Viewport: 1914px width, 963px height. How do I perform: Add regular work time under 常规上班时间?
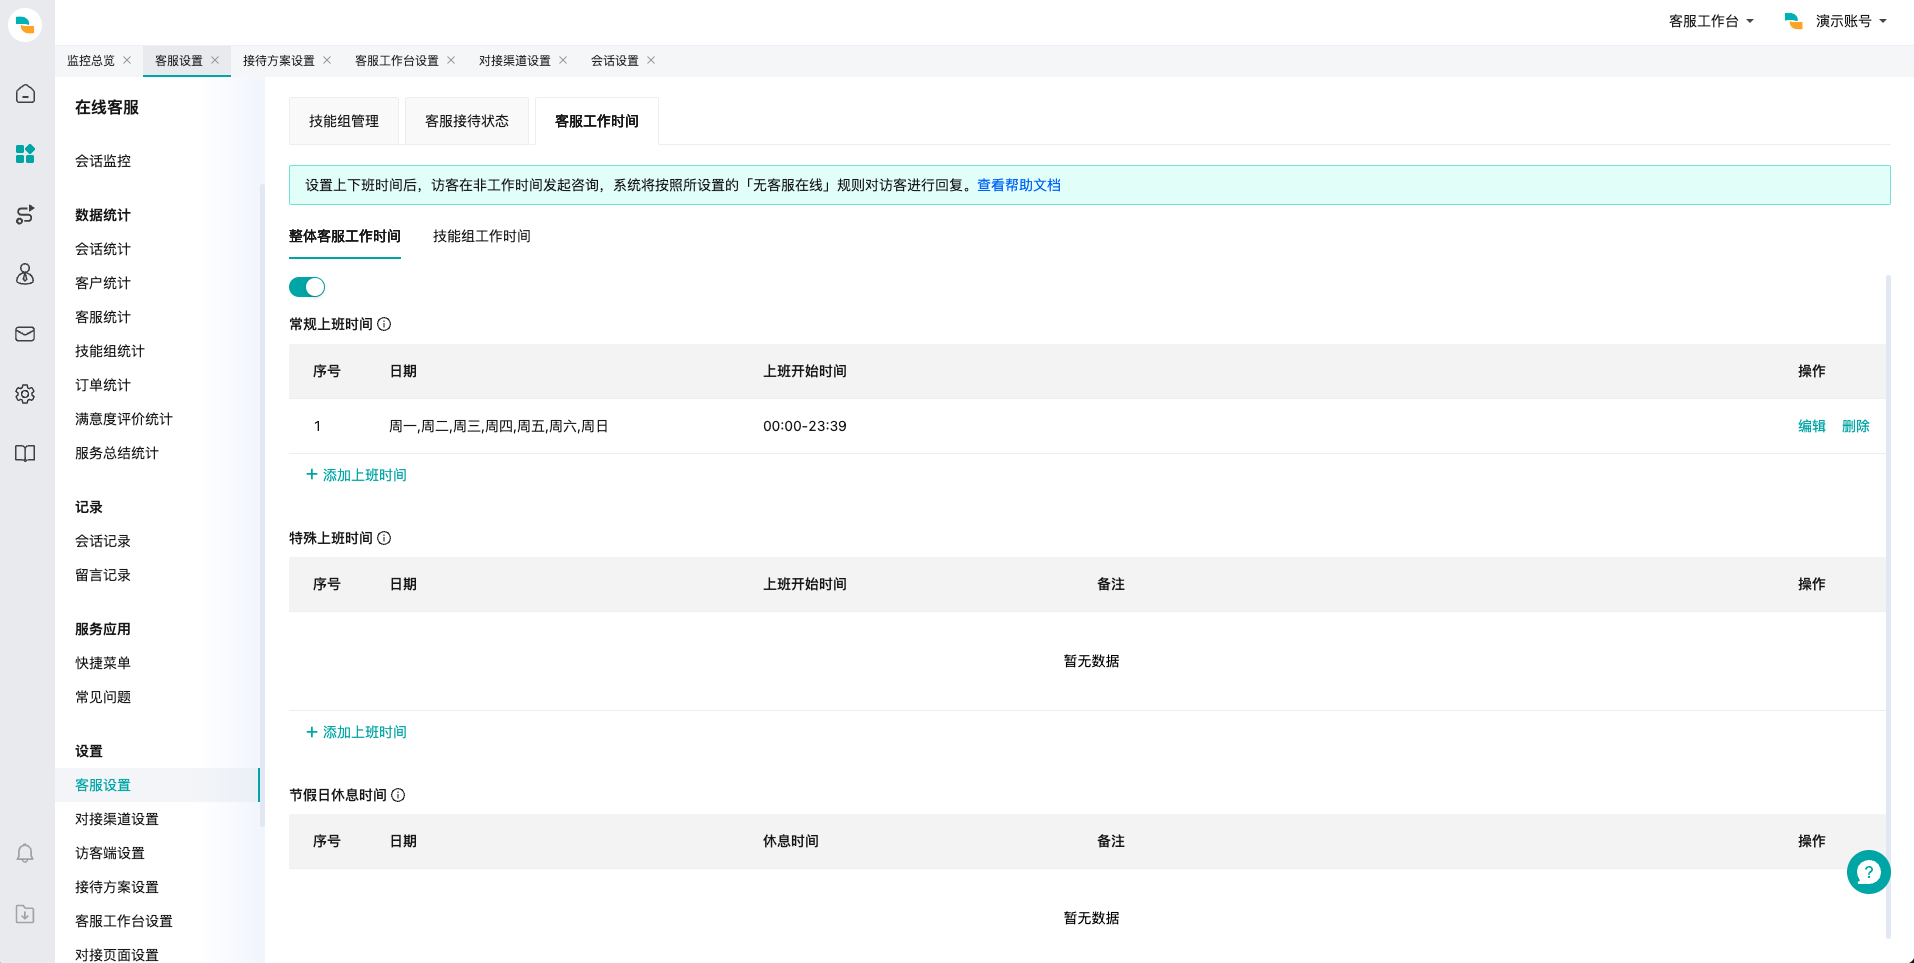tap(356, 475)
